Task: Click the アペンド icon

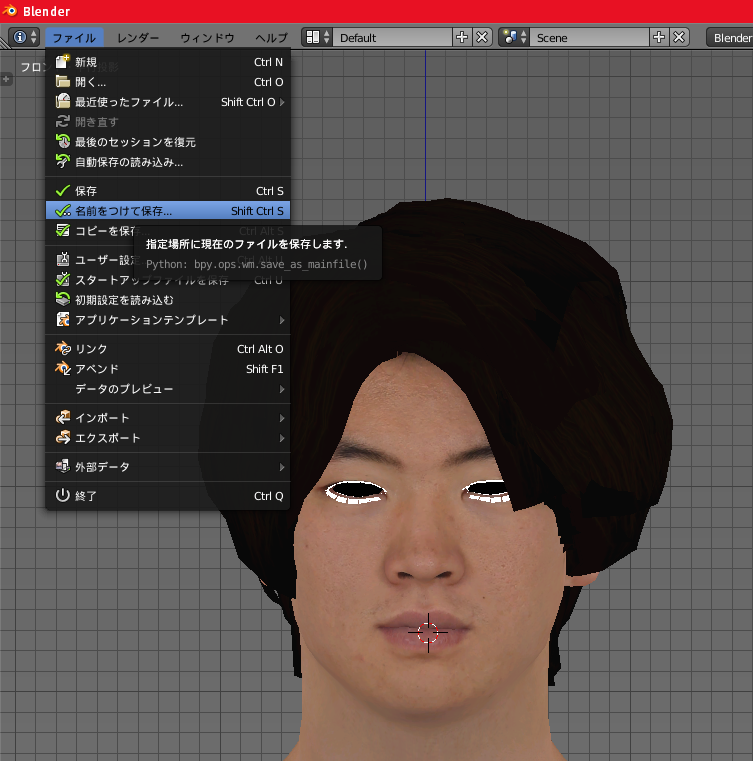Action: tap(63, 368)
